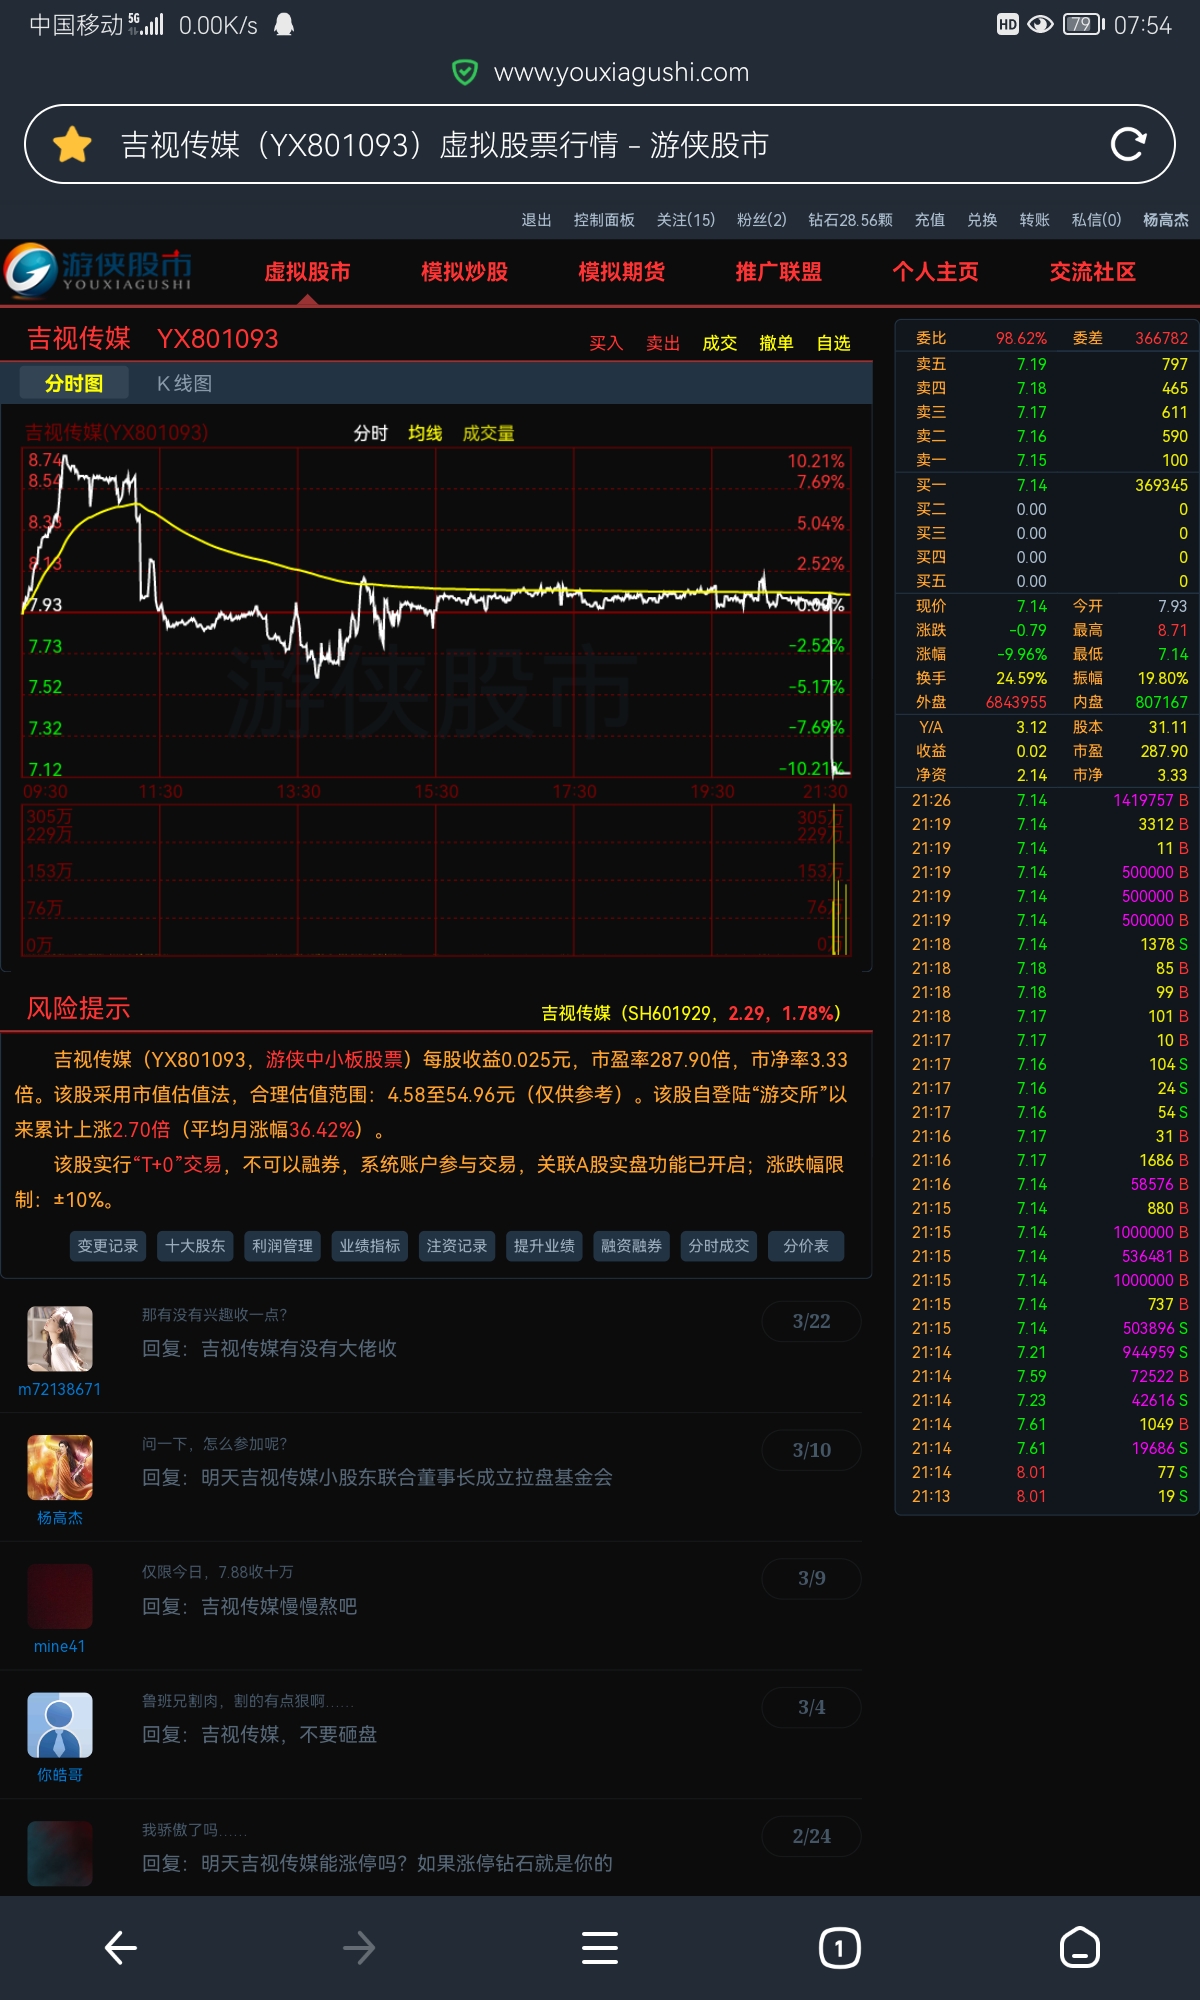Open the 虚拟股市 navigation menu
1200x2000 pixels.
307,272
